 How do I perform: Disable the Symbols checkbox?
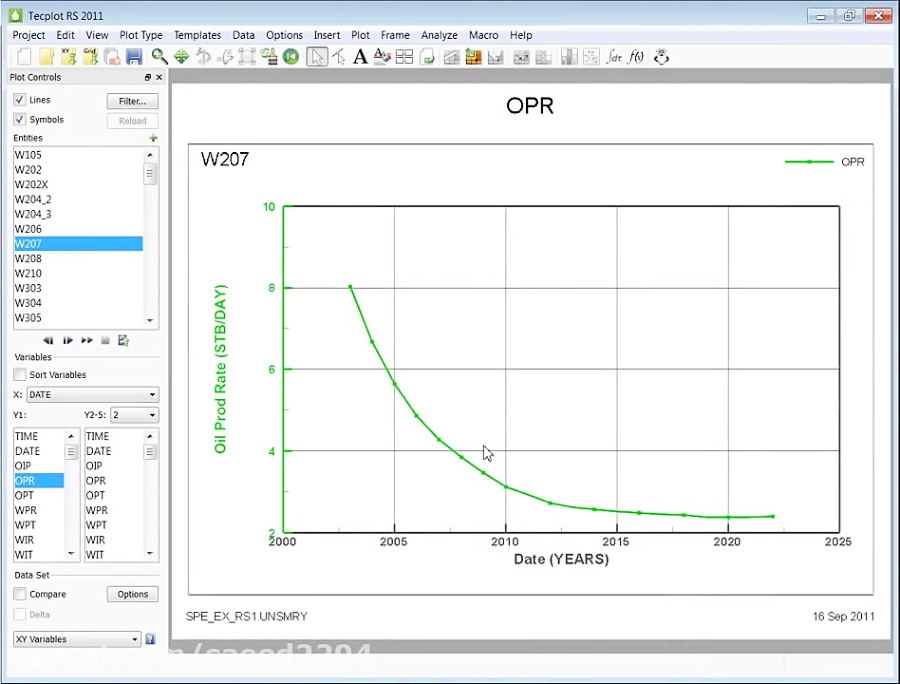point(19,119)
